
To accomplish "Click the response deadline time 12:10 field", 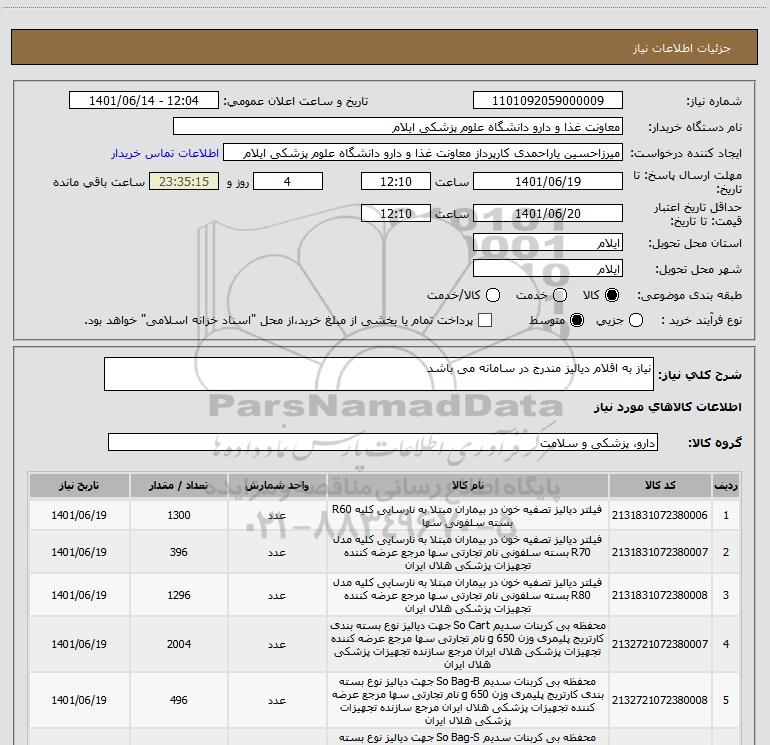I will coord(396,182).
